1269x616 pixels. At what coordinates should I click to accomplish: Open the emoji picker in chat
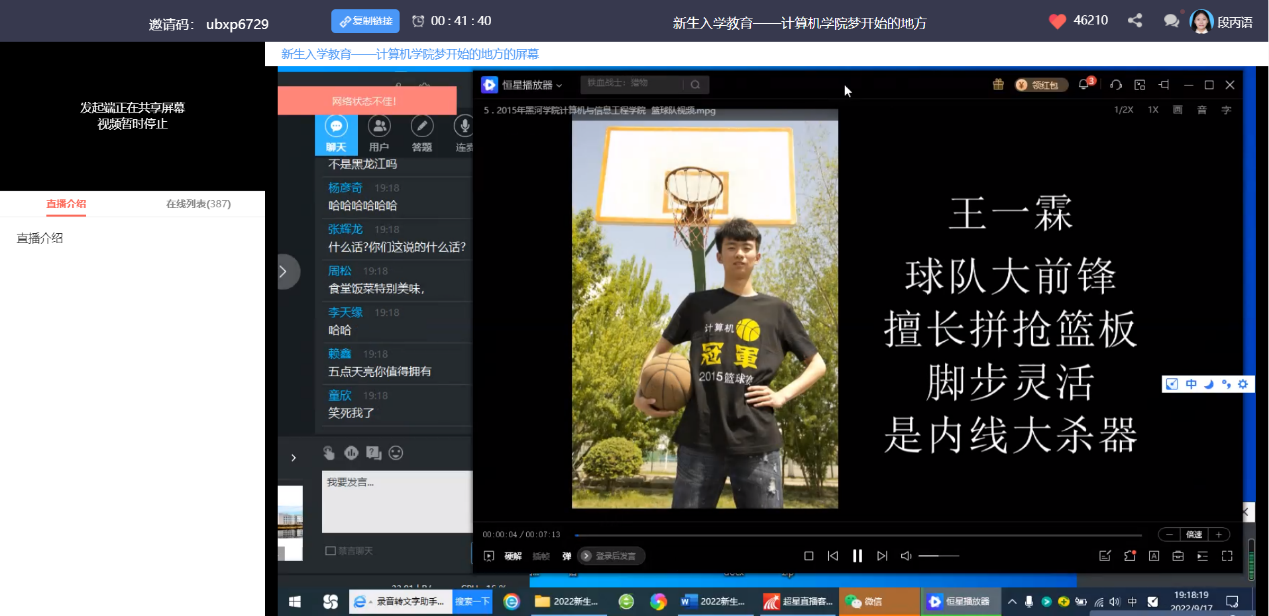pos(396,453)
